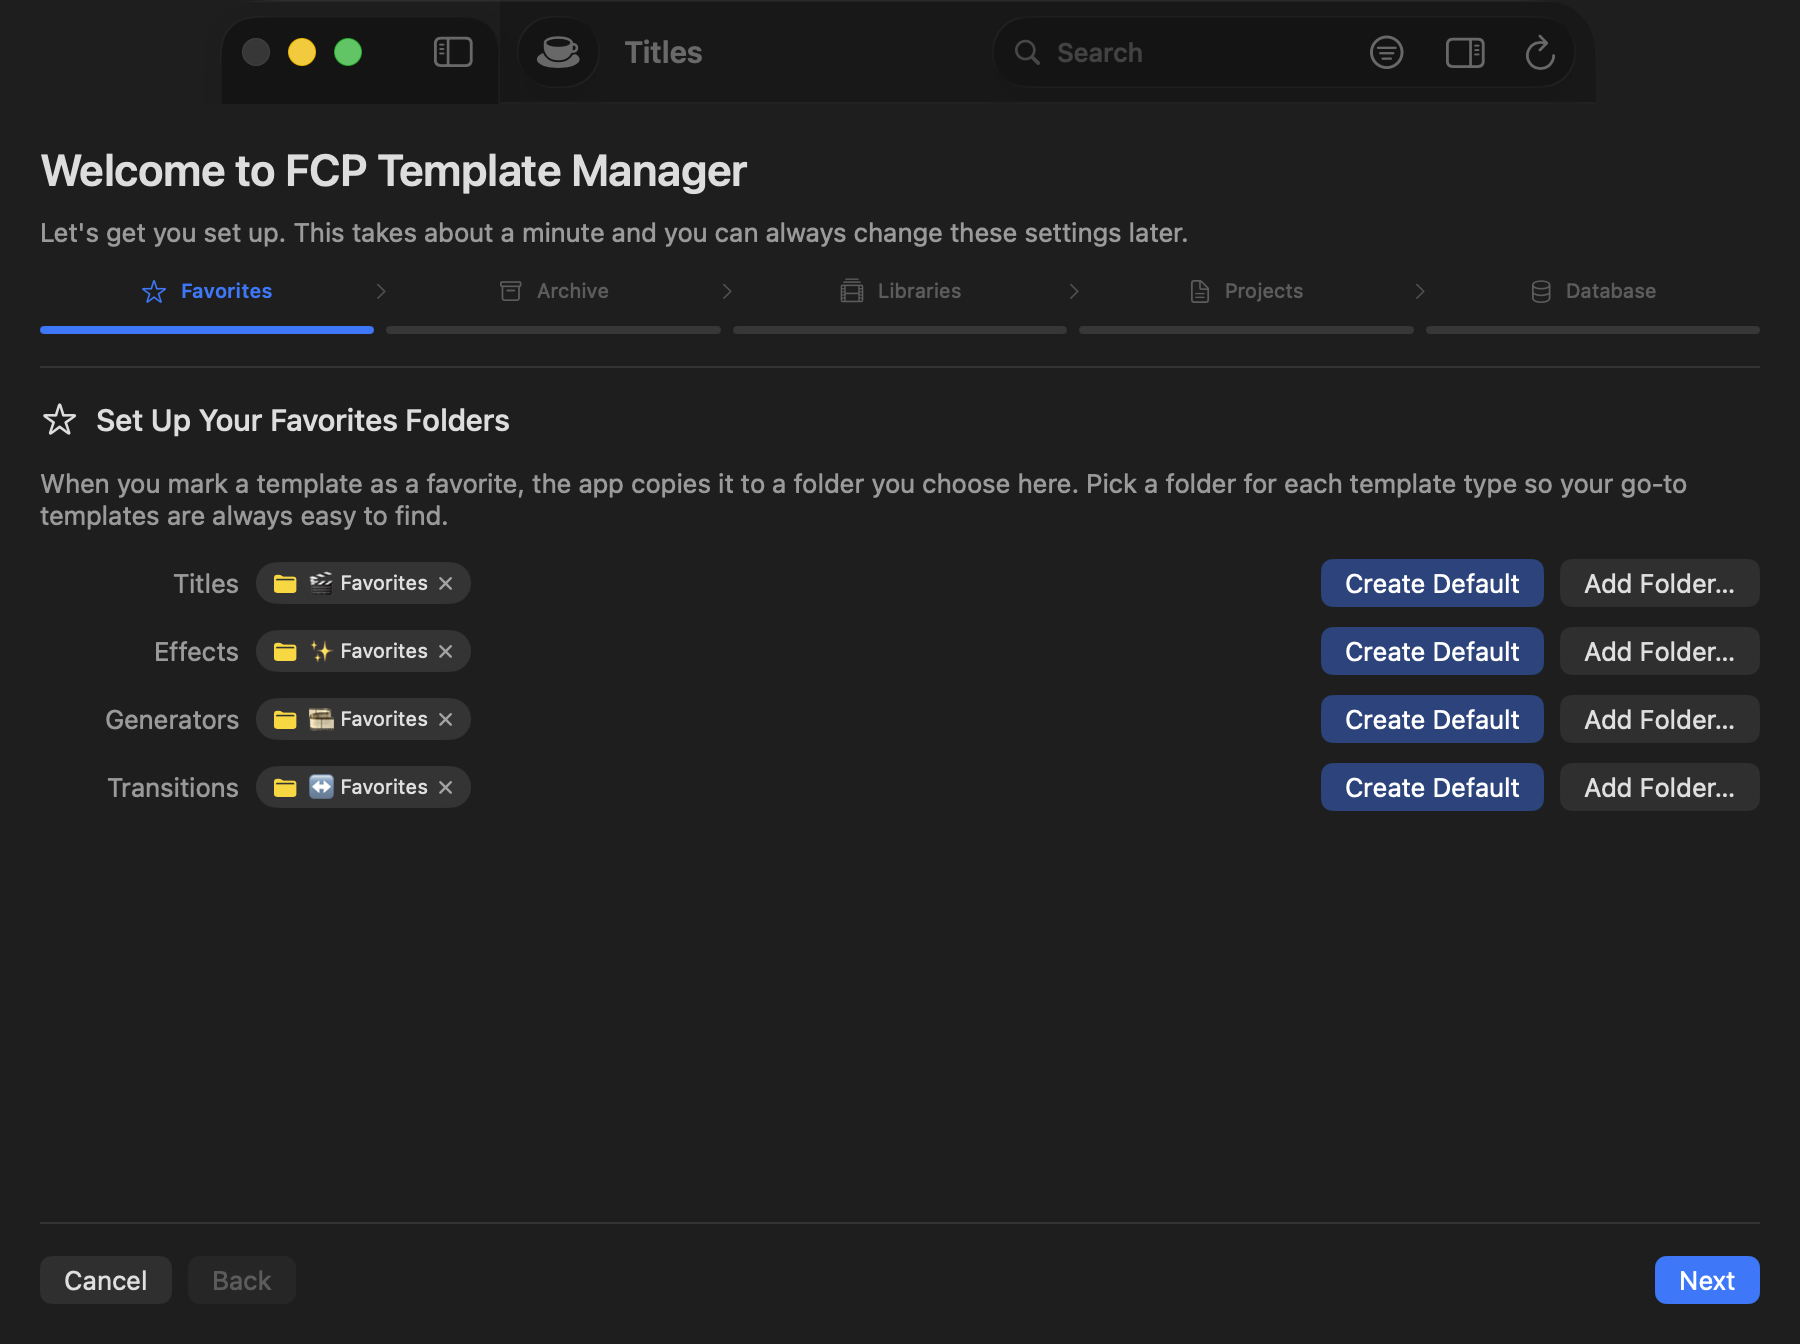Click Create Default for Effects
This screenshot has height=1344, width=1800.
point(1431,651)
